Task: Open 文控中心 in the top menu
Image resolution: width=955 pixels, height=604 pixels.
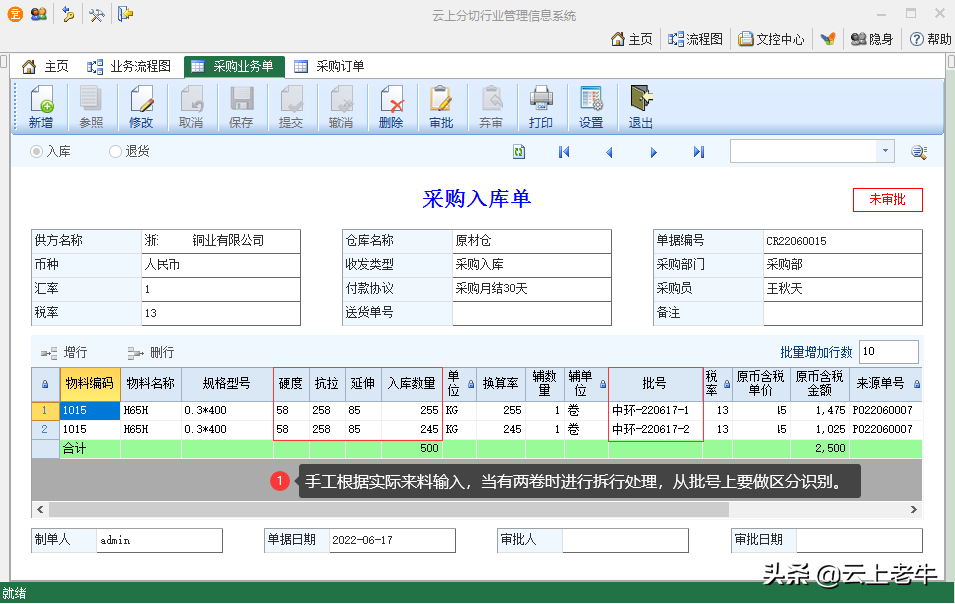Action: tap(771, 39)
